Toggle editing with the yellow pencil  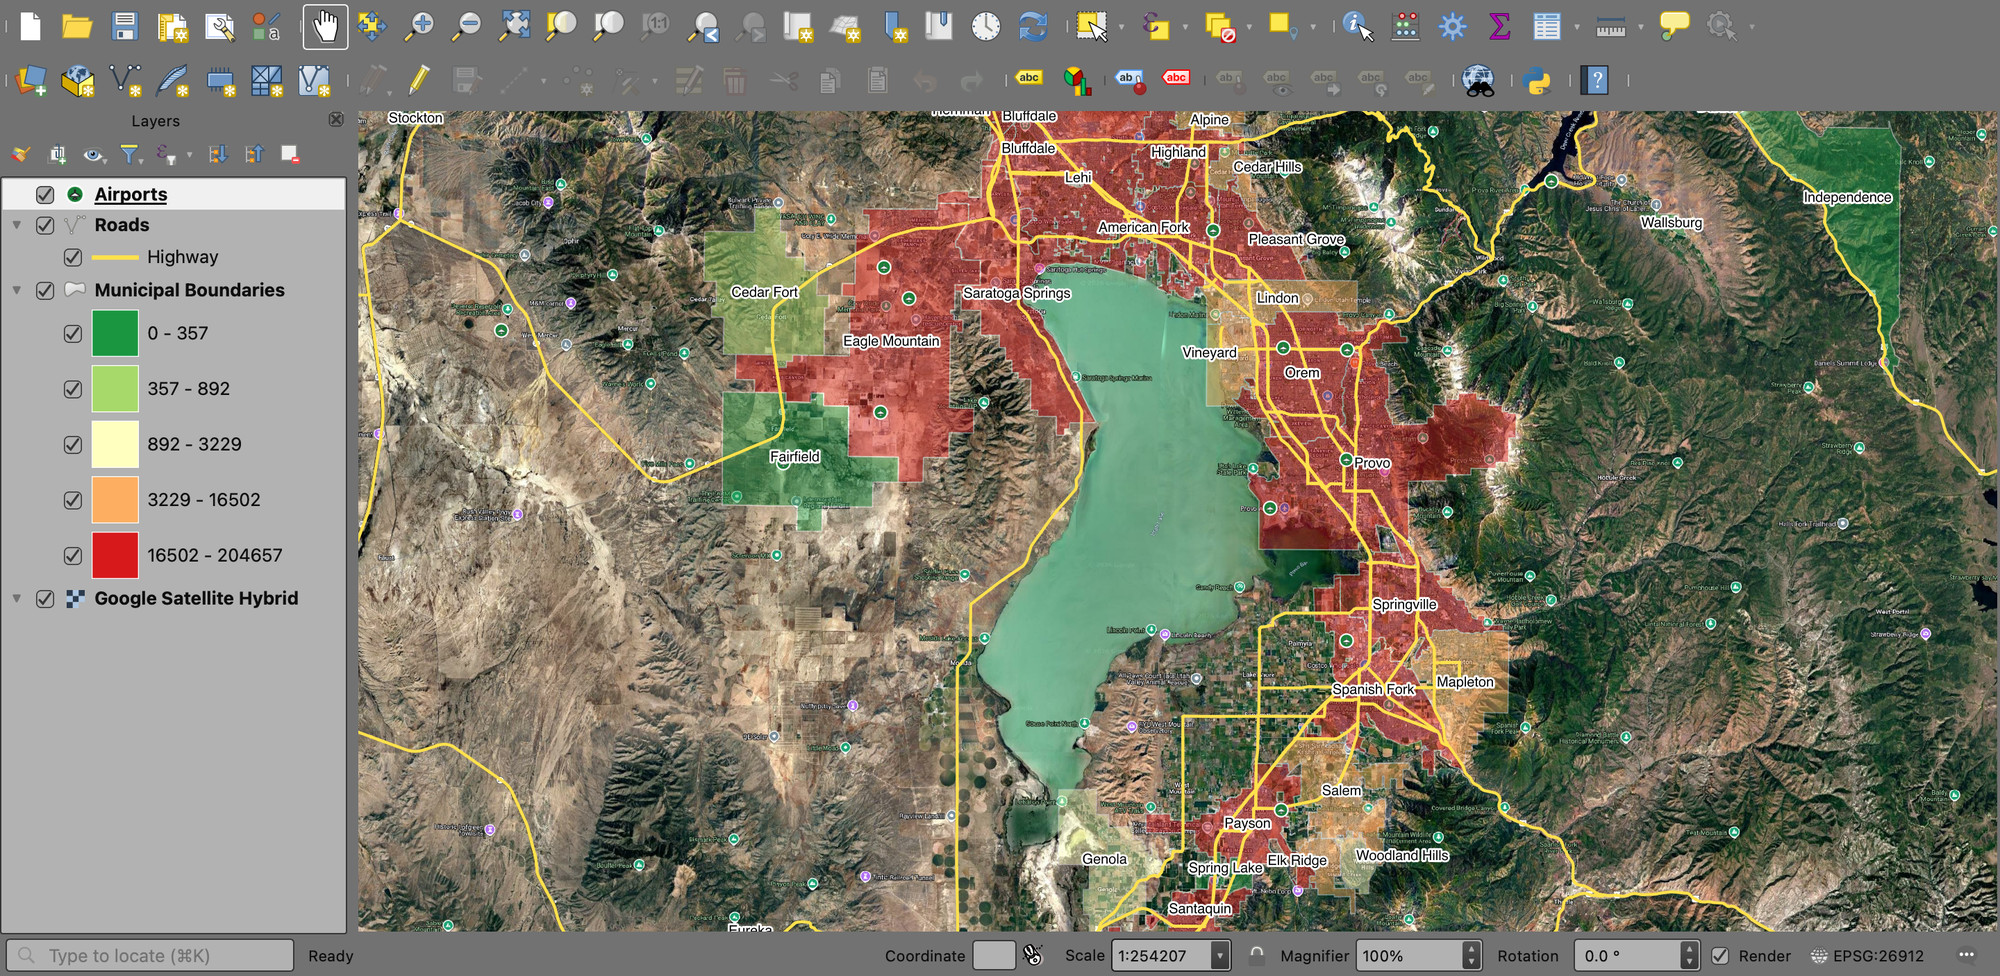pos(419,80)
